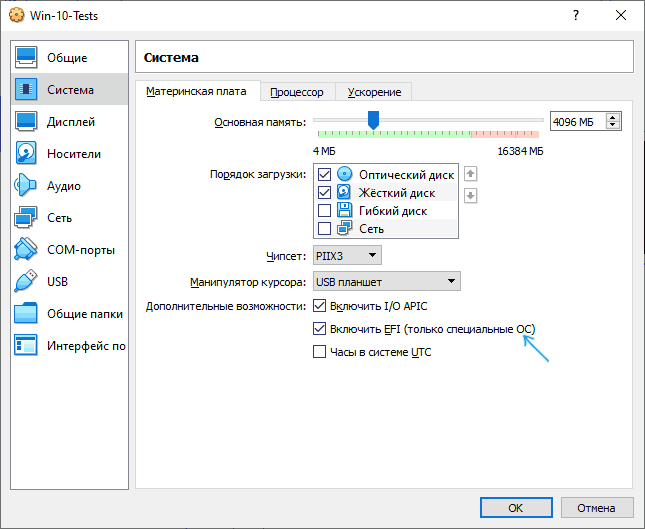Screen dimensions: 645x529
Task: Open the Общие папки folder icon
Action: click(x=26, y=314)
